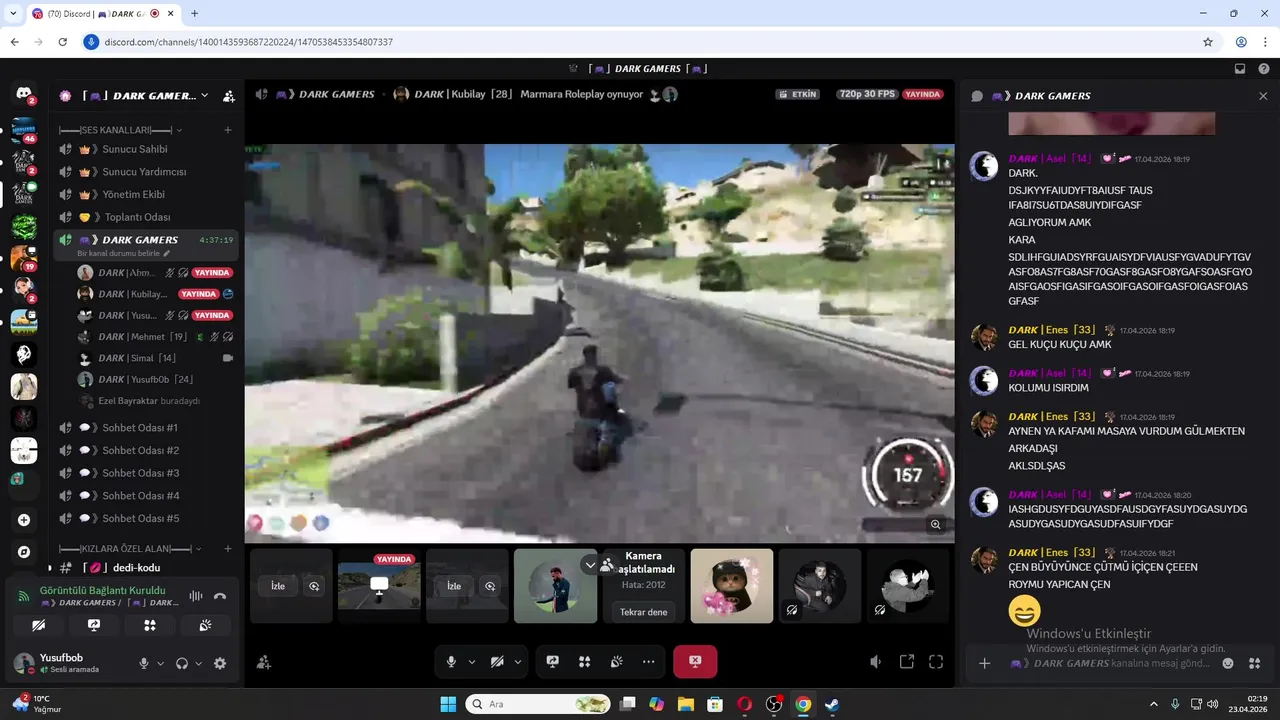The height and width of the screenshot is (720, 1280).
Task: Mute microphone in call control bar
Action: point(451,662)
